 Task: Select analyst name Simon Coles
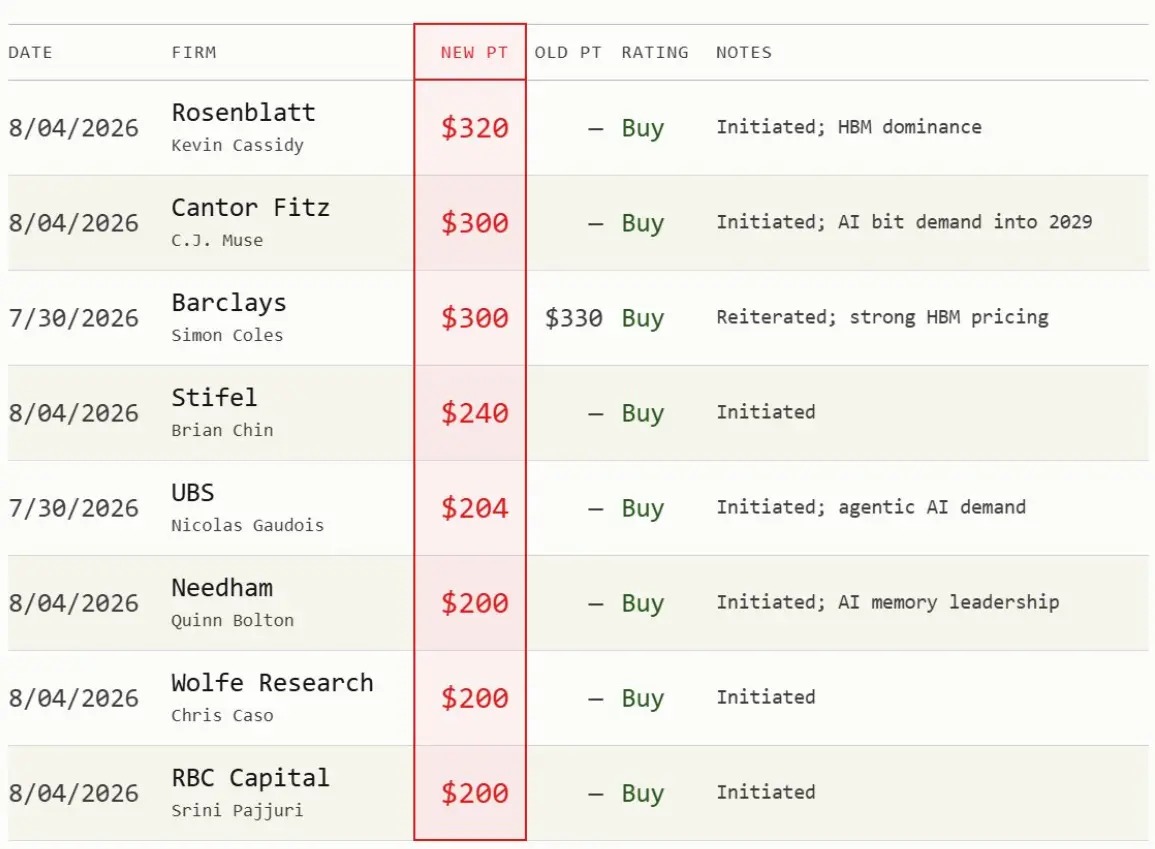tap(227, 335)
